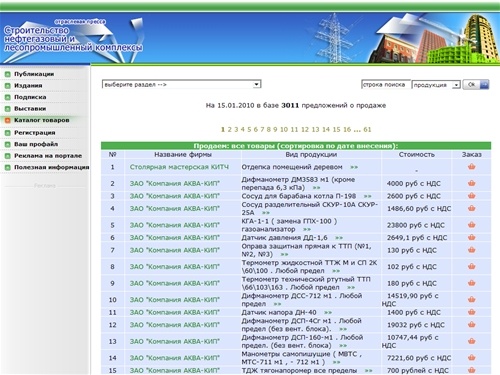Go to Подписка section

[x=30, y=97]
